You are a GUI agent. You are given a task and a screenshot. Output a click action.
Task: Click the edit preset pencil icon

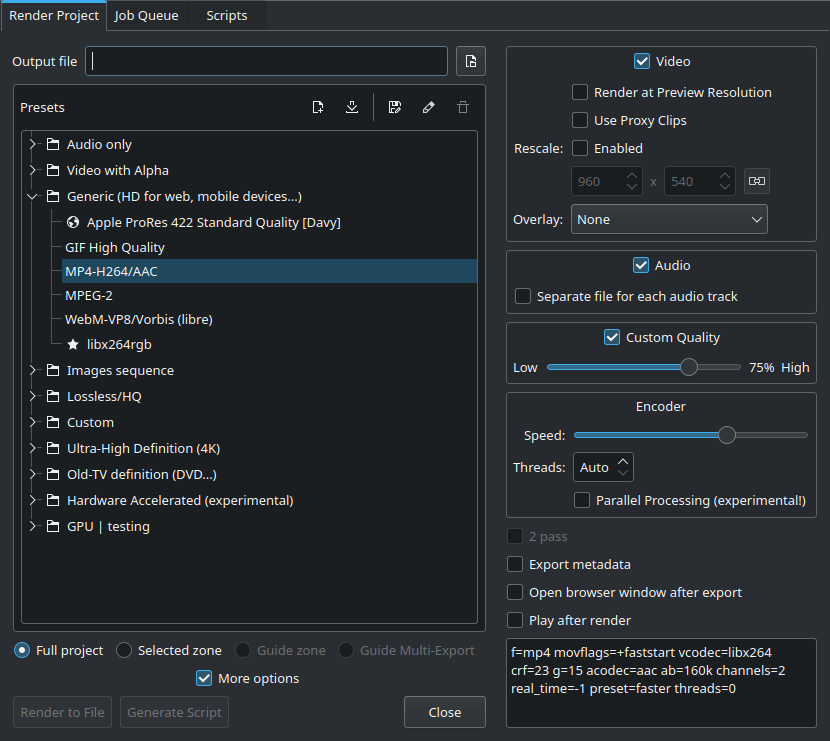429,108
